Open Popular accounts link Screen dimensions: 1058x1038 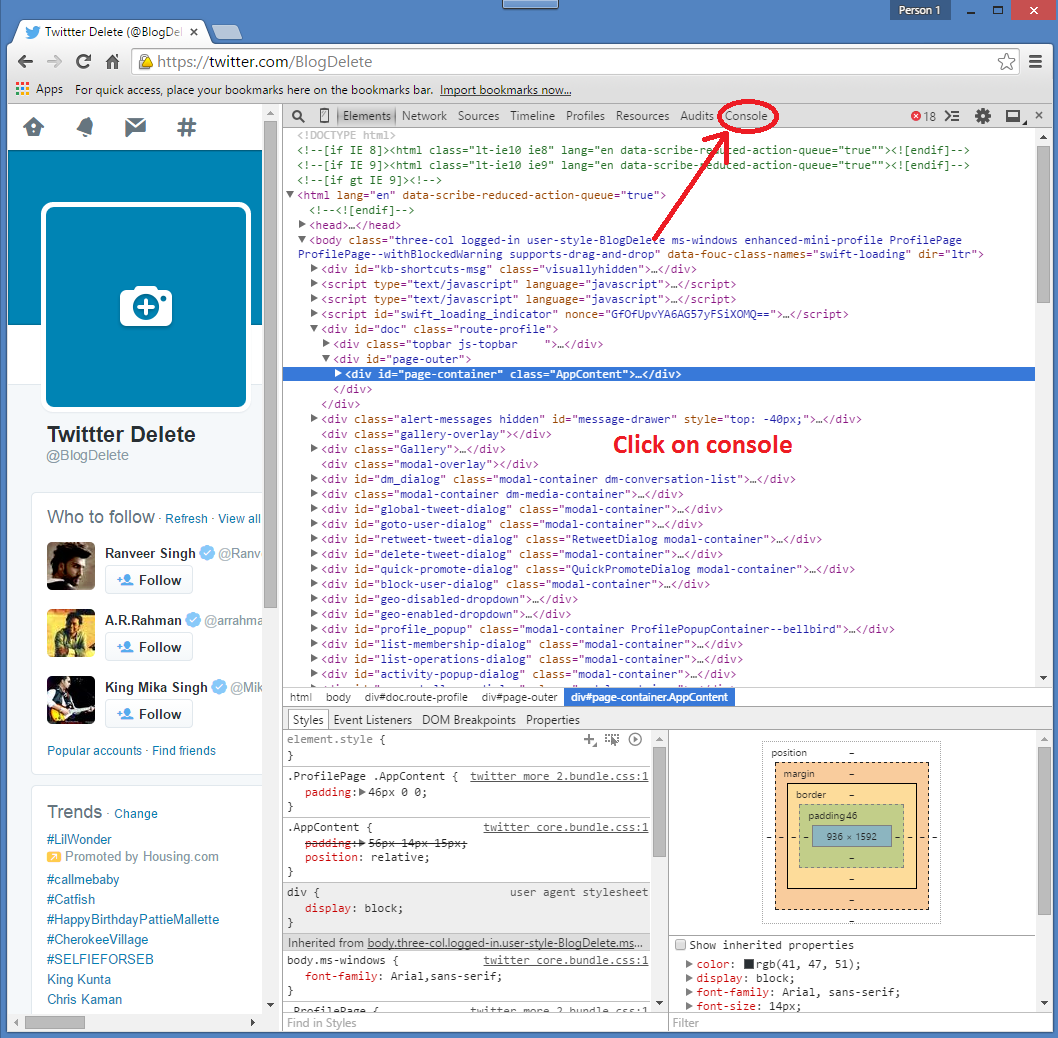94,750
